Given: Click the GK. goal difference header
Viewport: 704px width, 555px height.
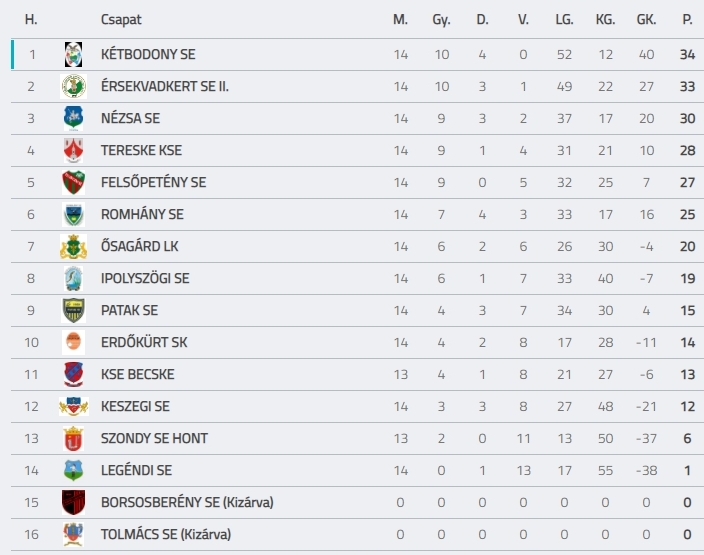Looking at the screenshot, I should 647,20.
